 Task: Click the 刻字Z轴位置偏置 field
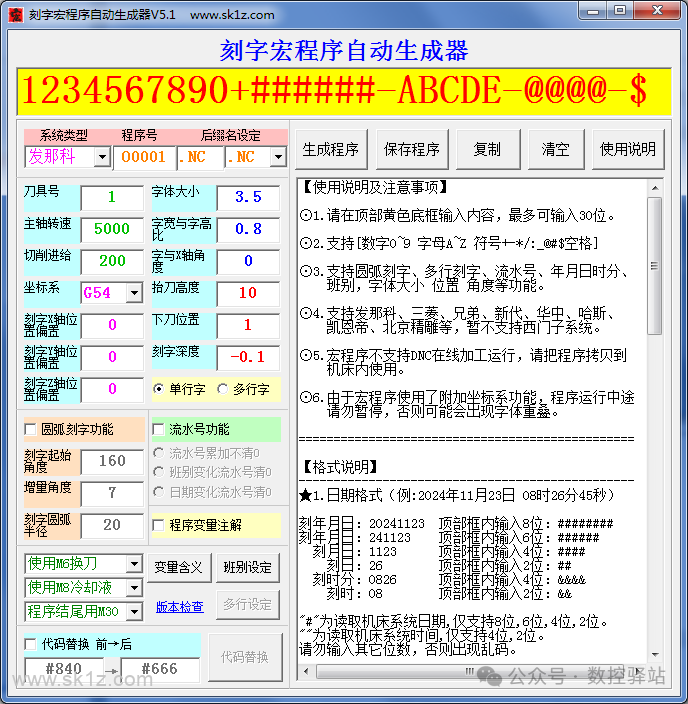tap(112, 389)
